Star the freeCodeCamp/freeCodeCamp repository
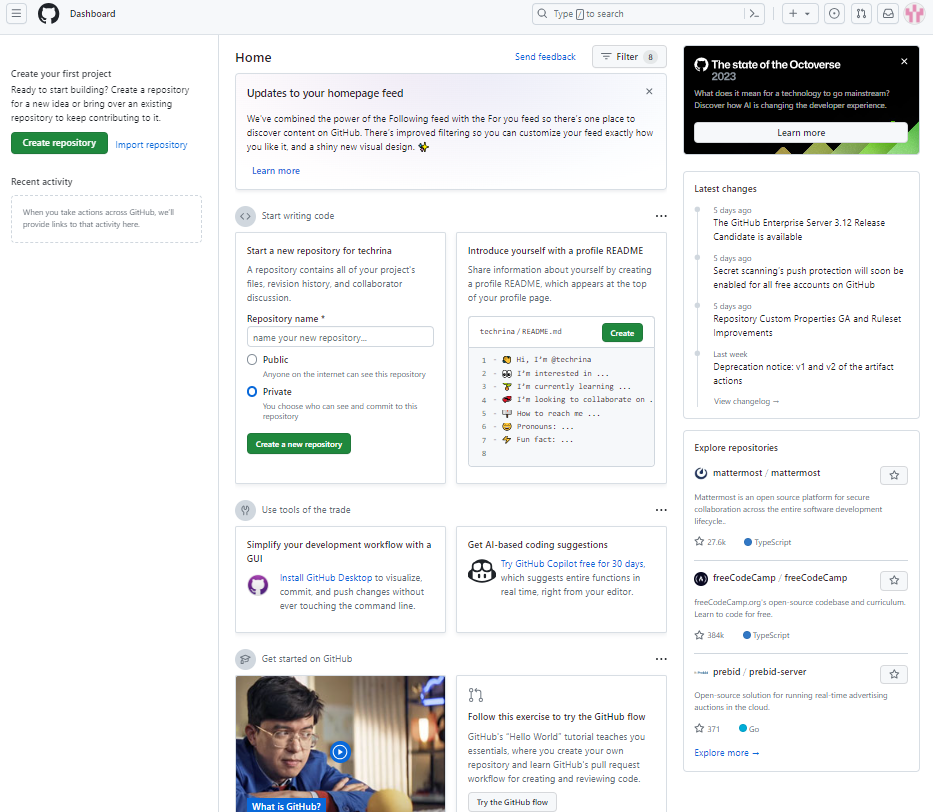The width and height of the screenshot is (933, 812). 894,580
